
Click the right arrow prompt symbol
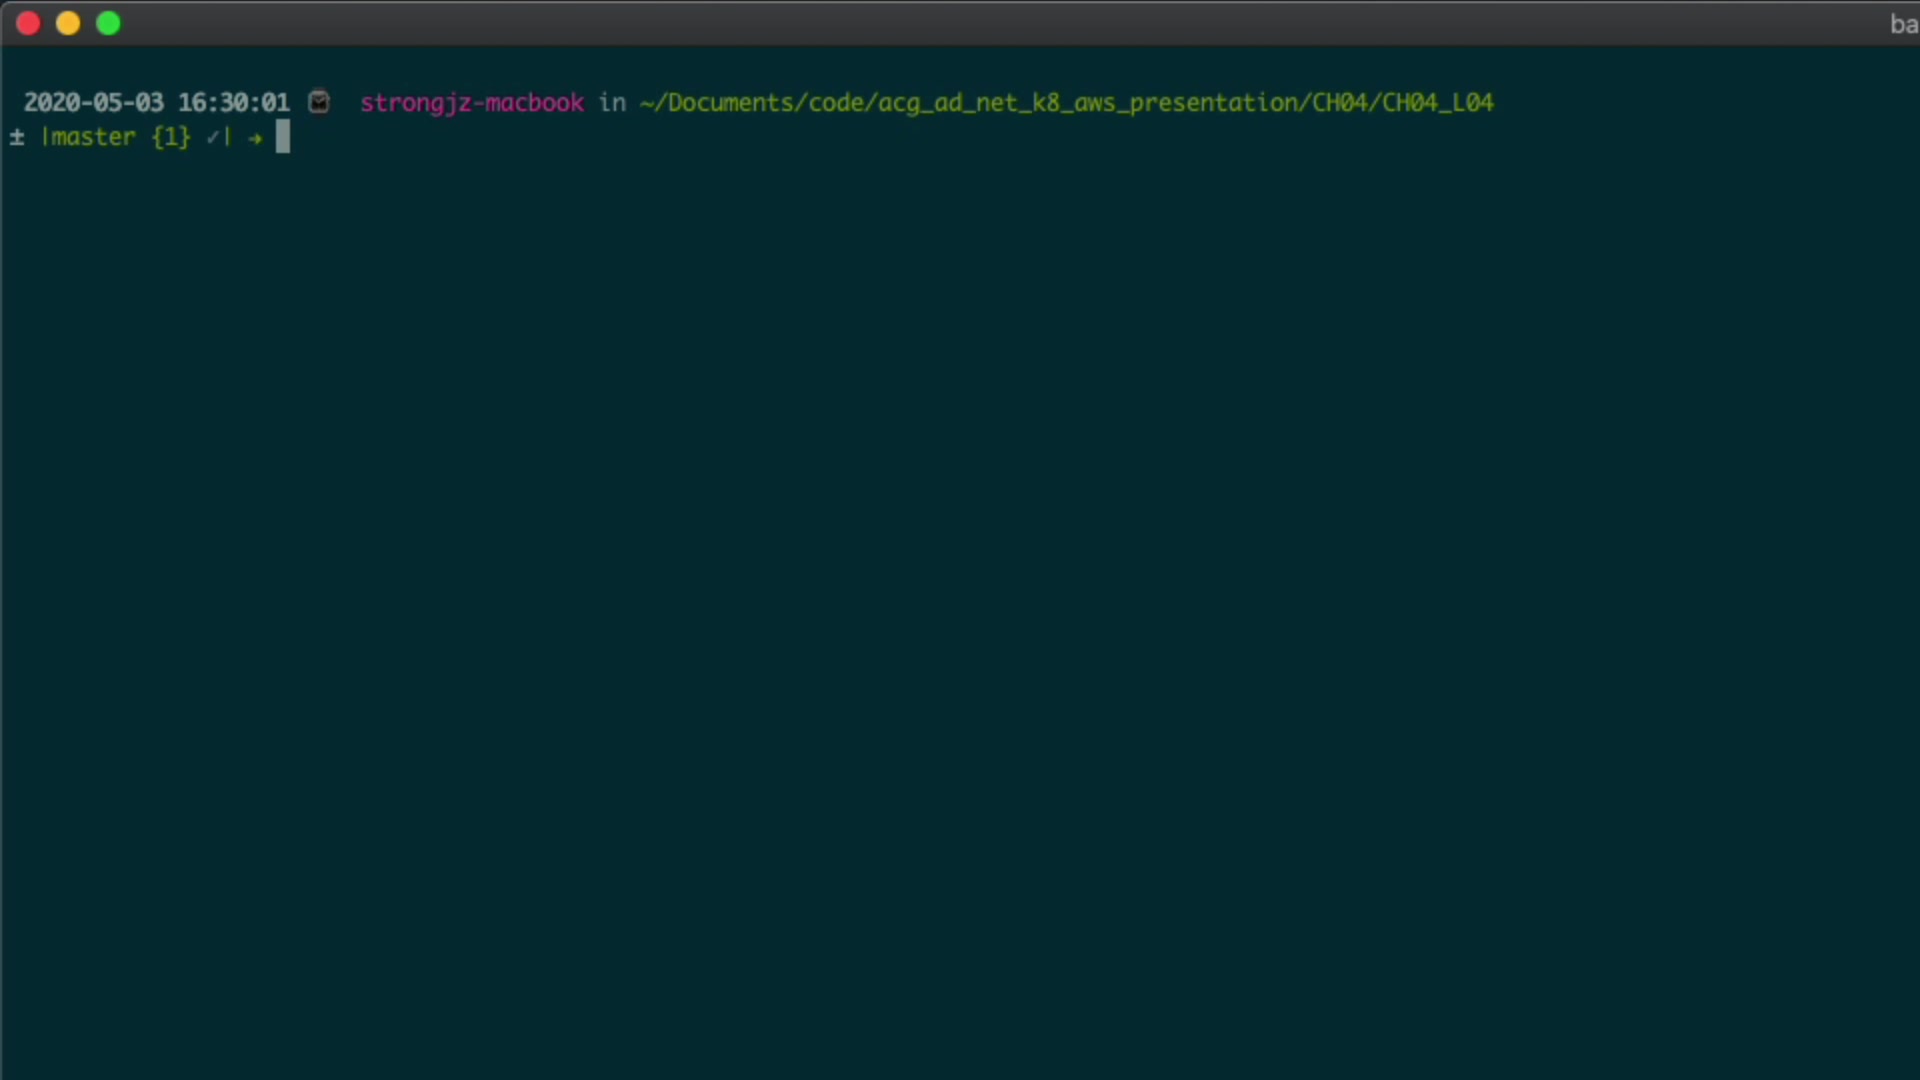(255, 138)
